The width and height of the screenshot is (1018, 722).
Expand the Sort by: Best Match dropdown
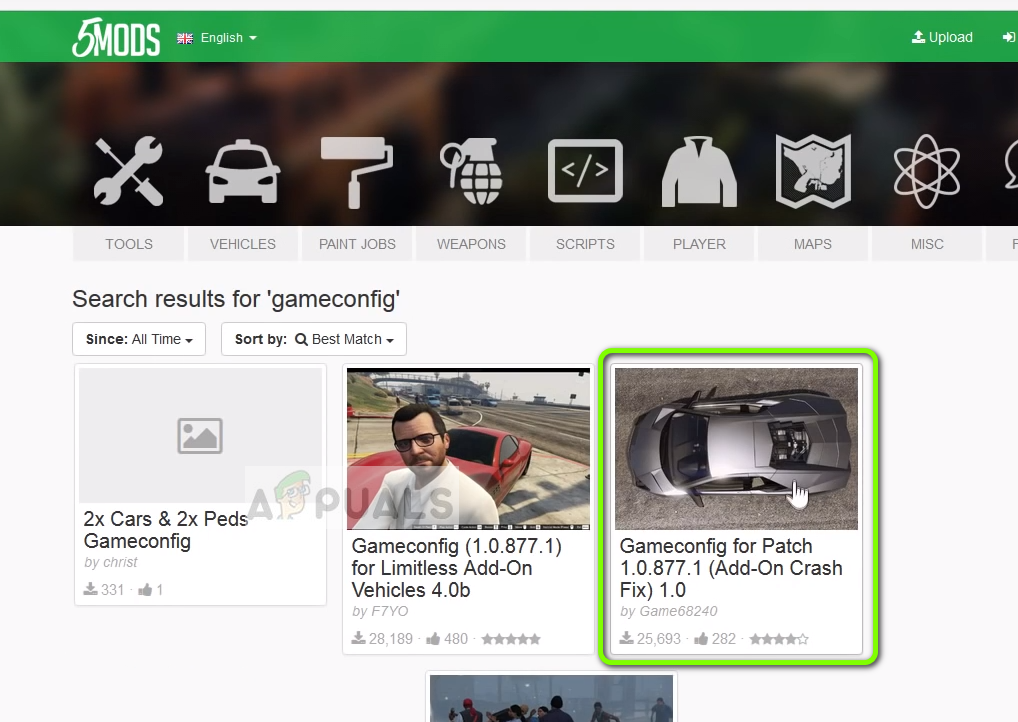point(314,339)
